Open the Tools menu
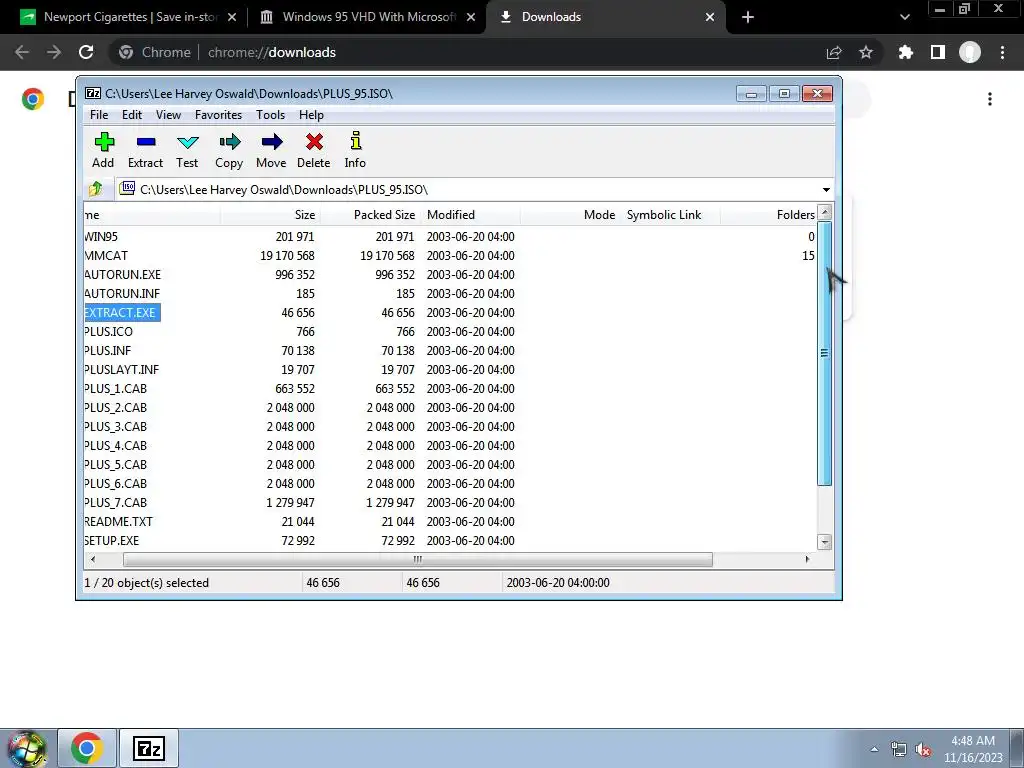Viewport: 1024px width, 768px height. (270, 115)
